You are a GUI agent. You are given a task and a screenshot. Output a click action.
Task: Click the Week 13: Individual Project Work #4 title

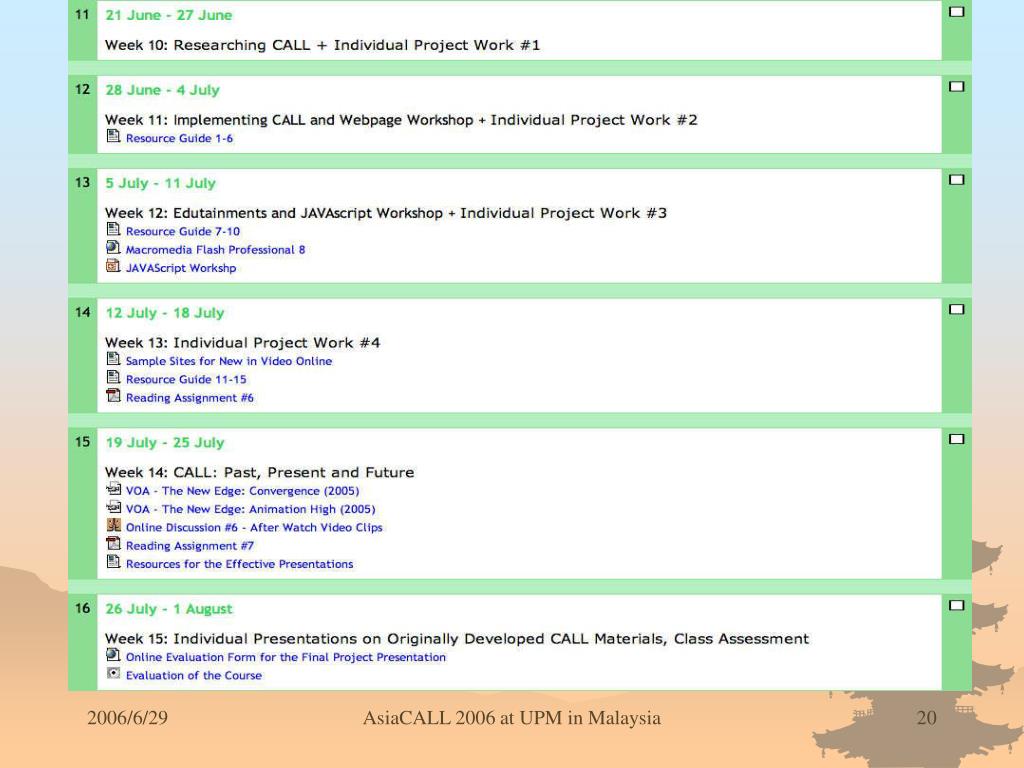[x=242, y=343]
